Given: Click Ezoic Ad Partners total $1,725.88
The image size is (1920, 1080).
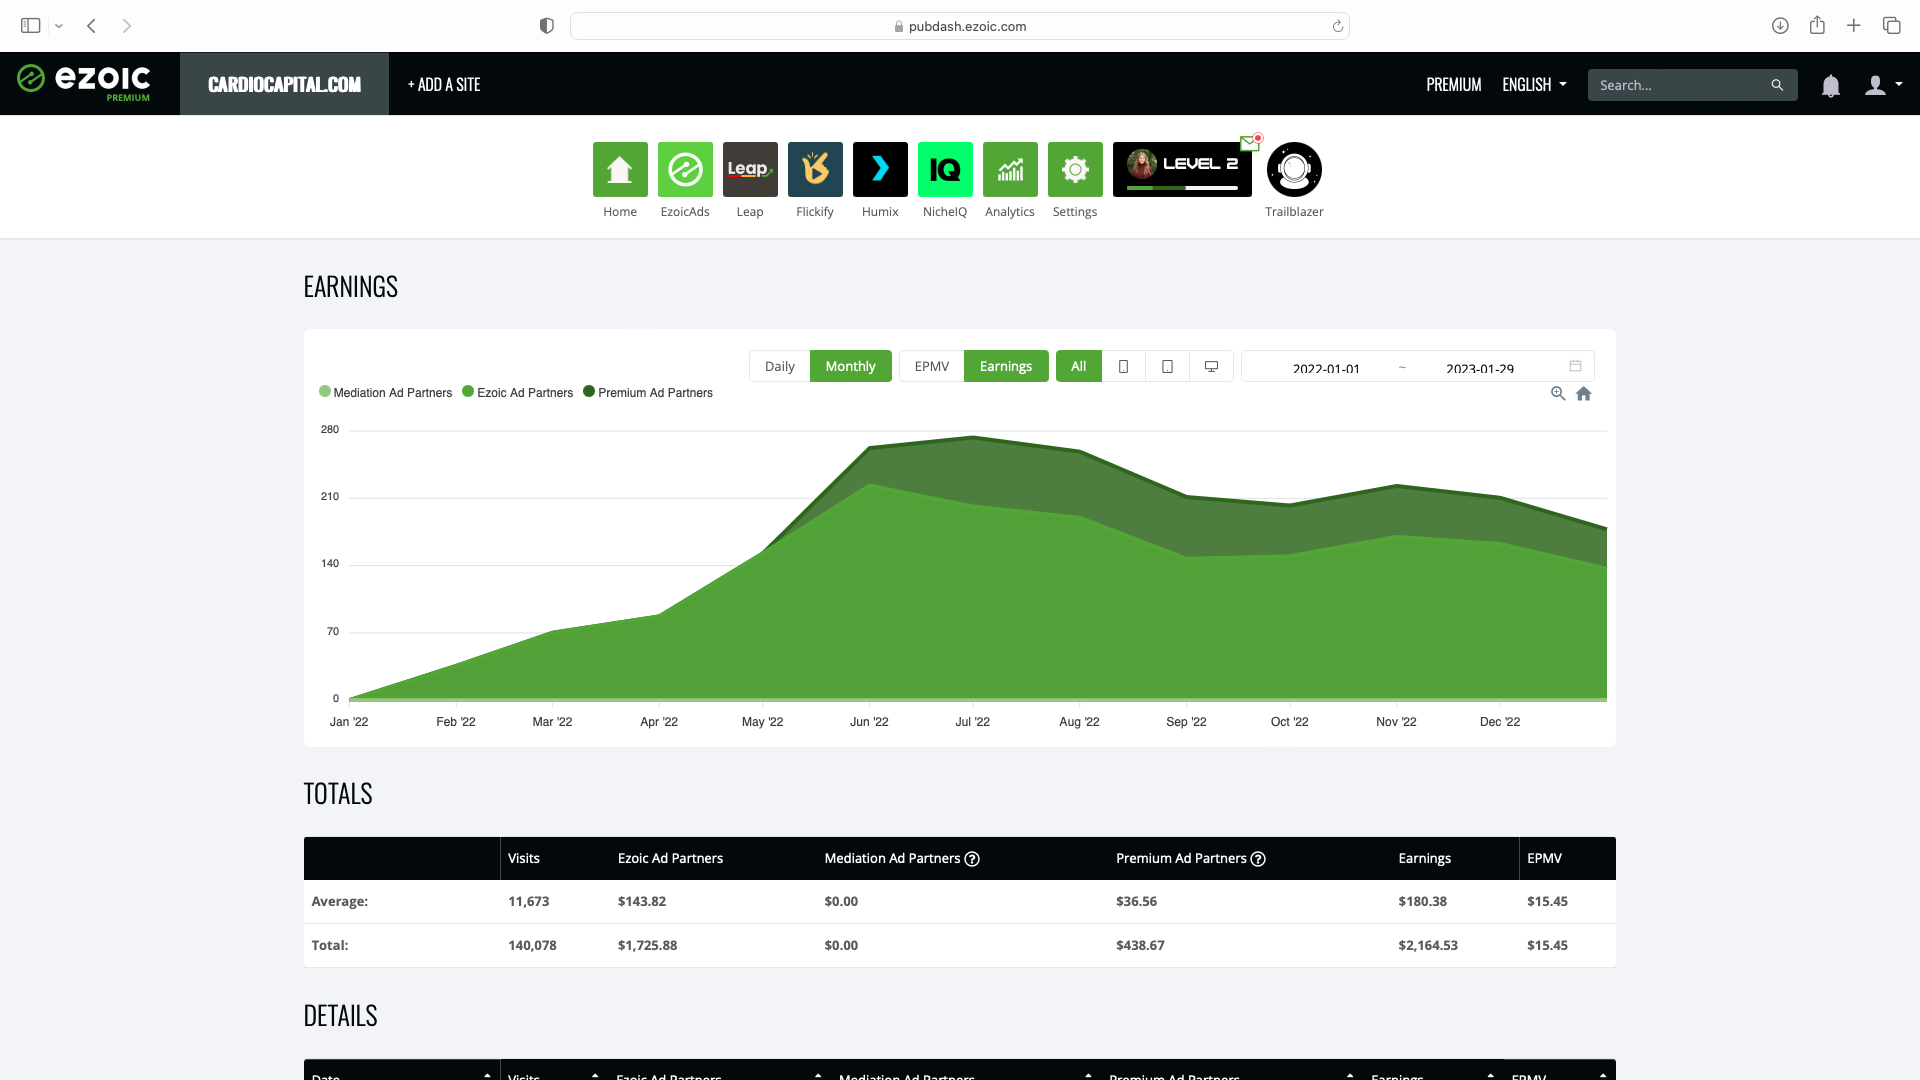Looking at the screenshot, I should pos(647,945).
